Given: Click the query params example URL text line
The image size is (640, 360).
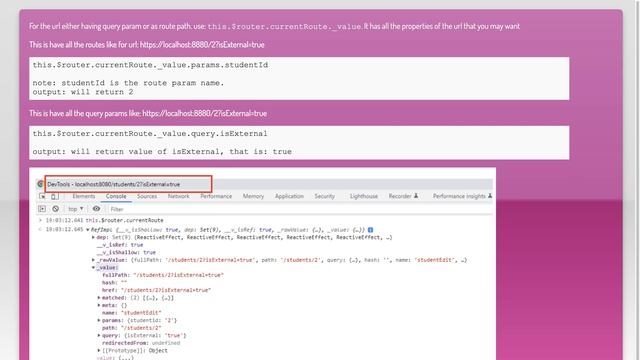Looking at the screenshot, I should [x=148, y=113].
